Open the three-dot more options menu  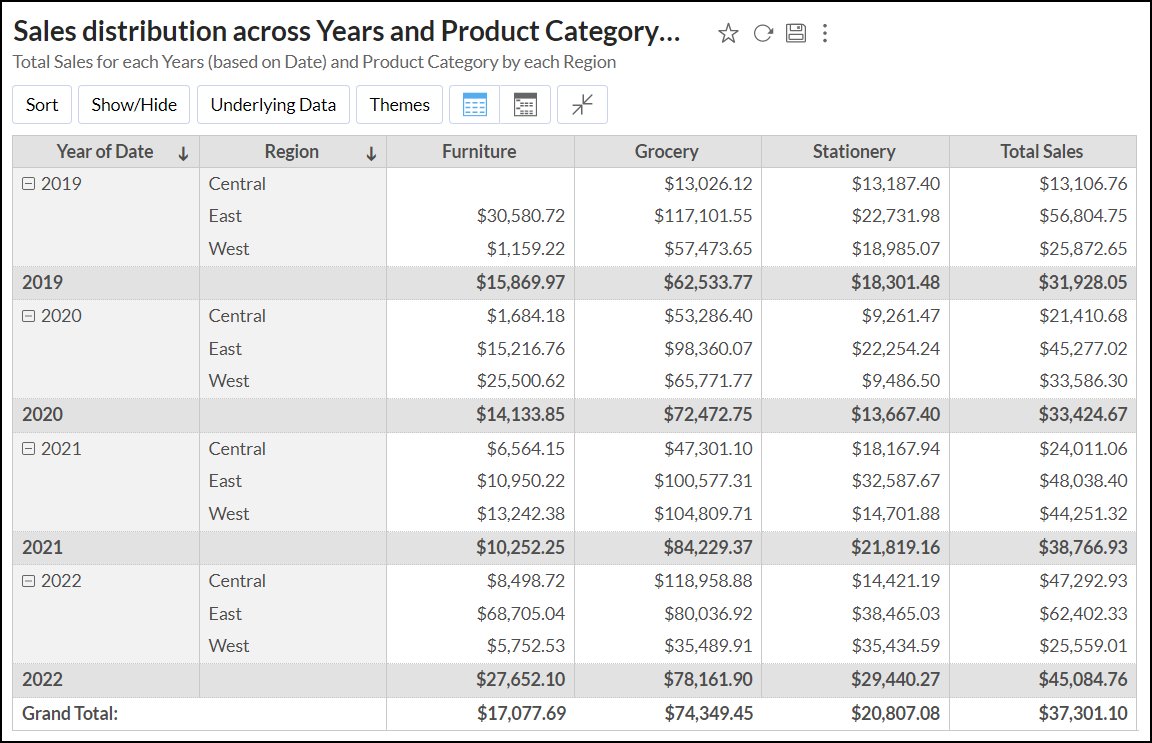(x=825, y=34)
